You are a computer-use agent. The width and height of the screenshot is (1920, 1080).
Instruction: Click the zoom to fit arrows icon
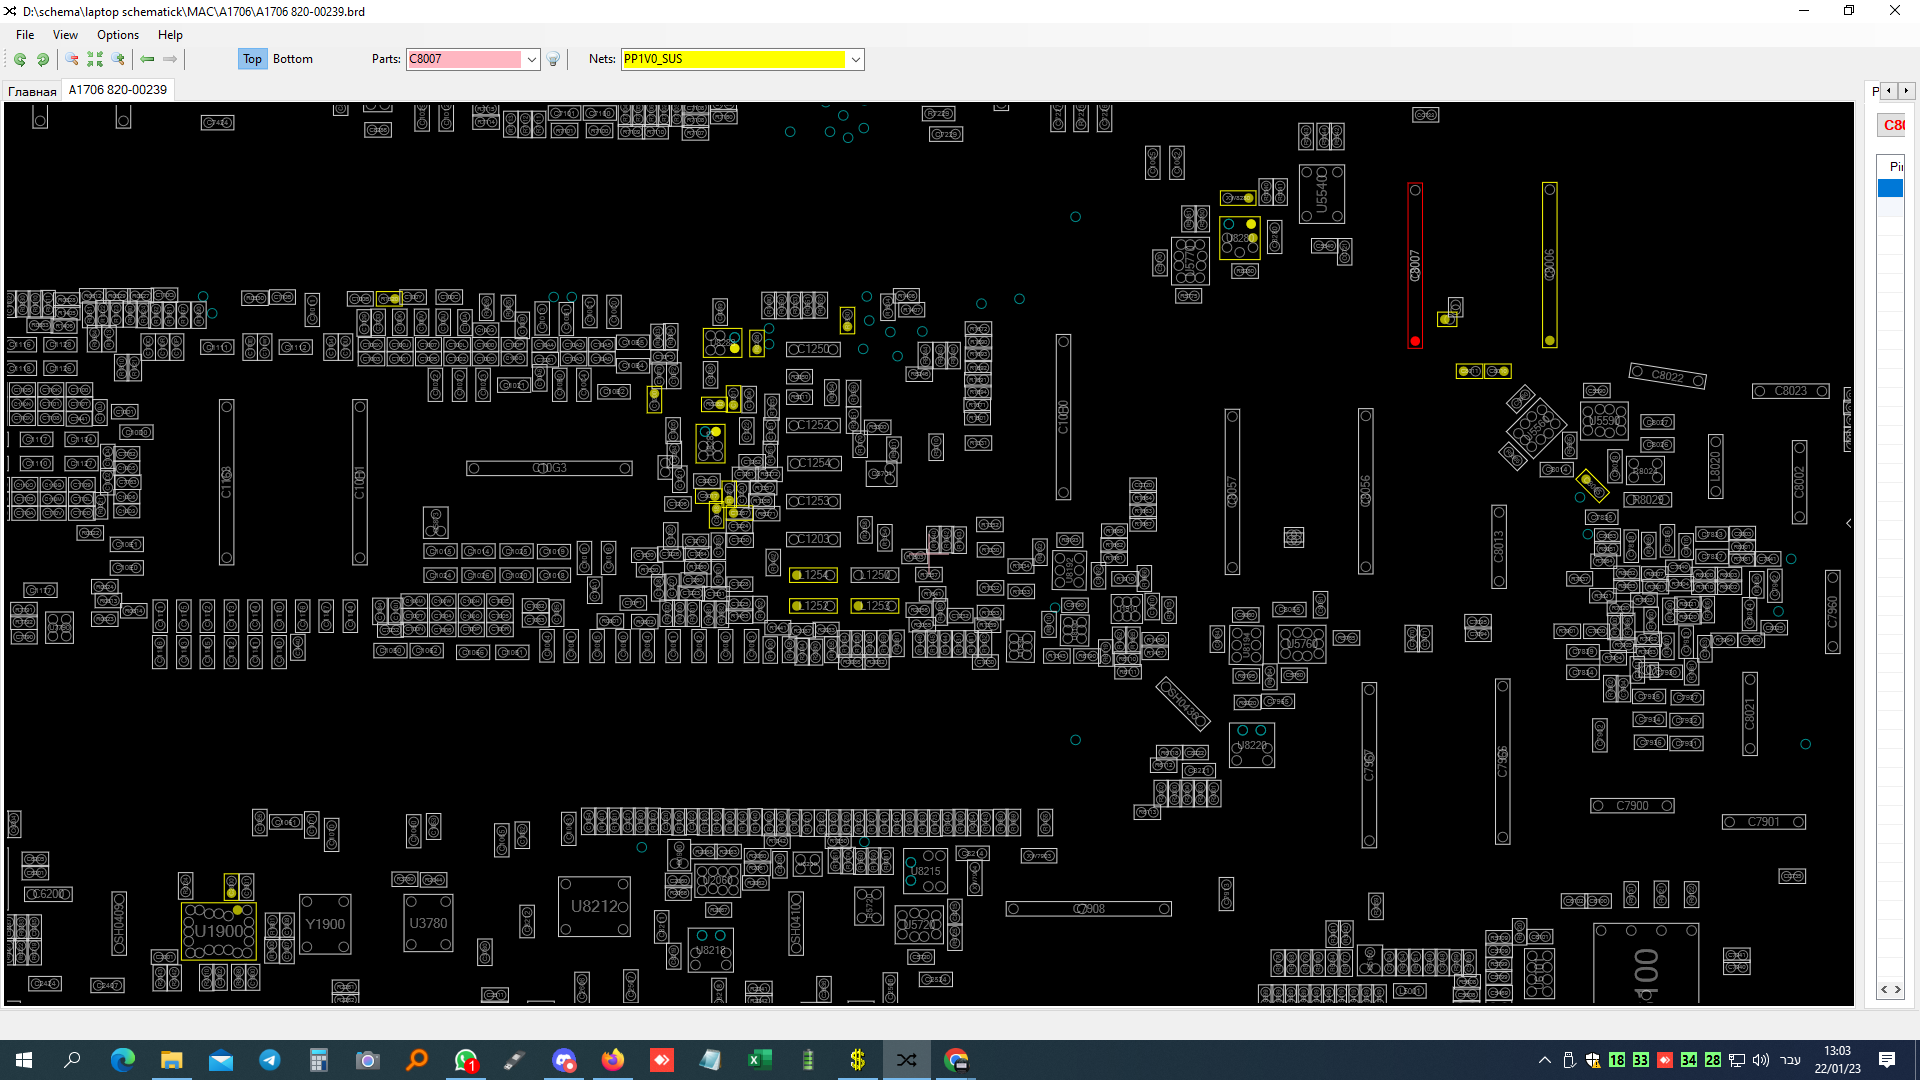coord(95,59)
